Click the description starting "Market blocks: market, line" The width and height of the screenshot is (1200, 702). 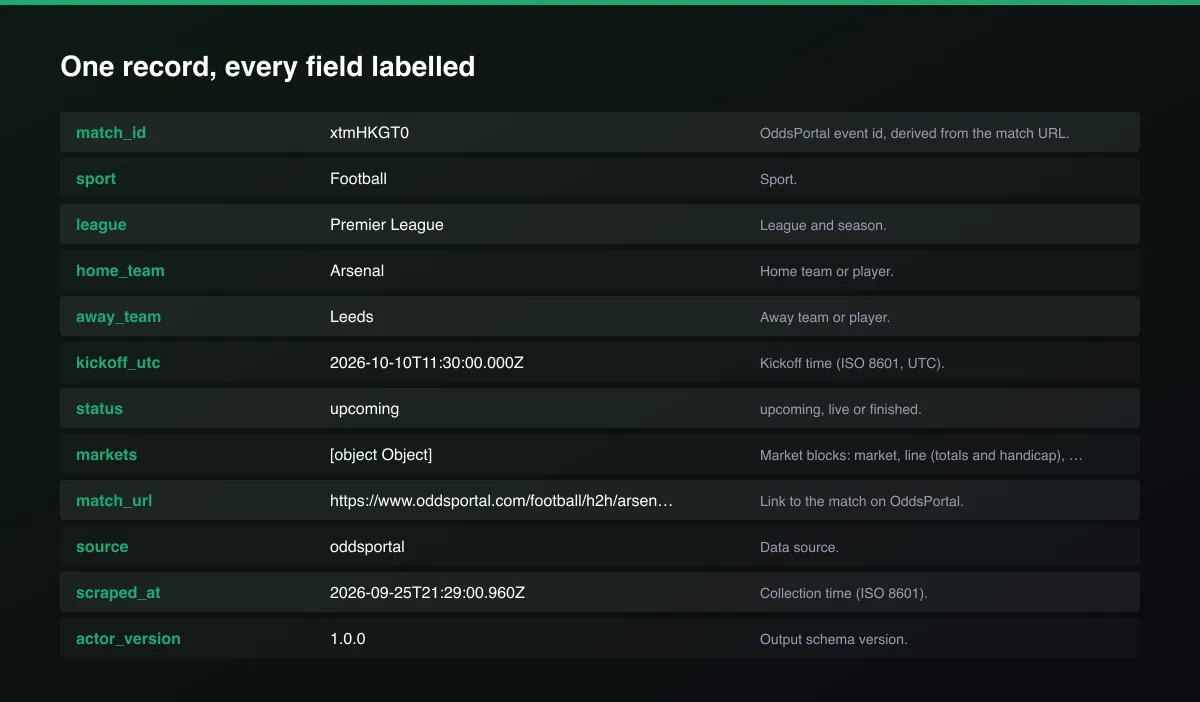coord(921,456)
